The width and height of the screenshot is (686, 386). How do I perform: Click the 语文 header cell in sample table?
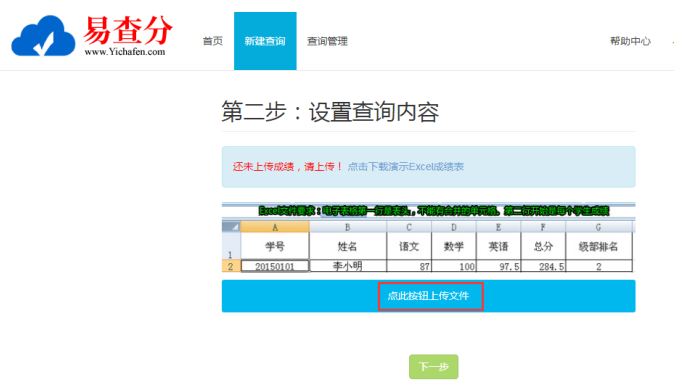point(409,246)
